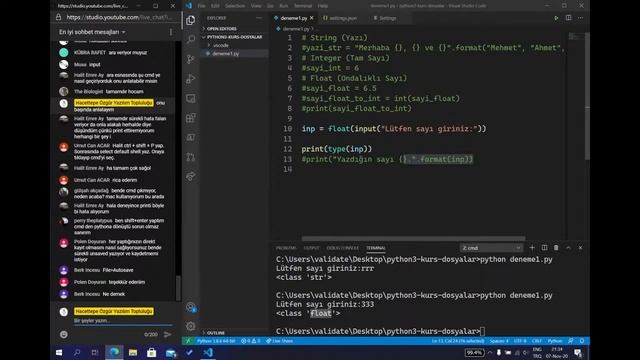Split the editor to the right
Screen dimensions: 640x360
[568, 18]
